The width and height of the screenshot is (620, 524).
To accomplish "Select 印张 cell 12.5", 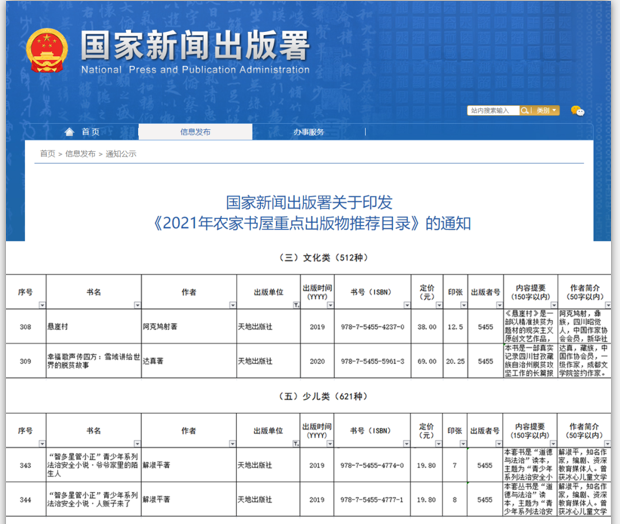I will pos(456,327).
